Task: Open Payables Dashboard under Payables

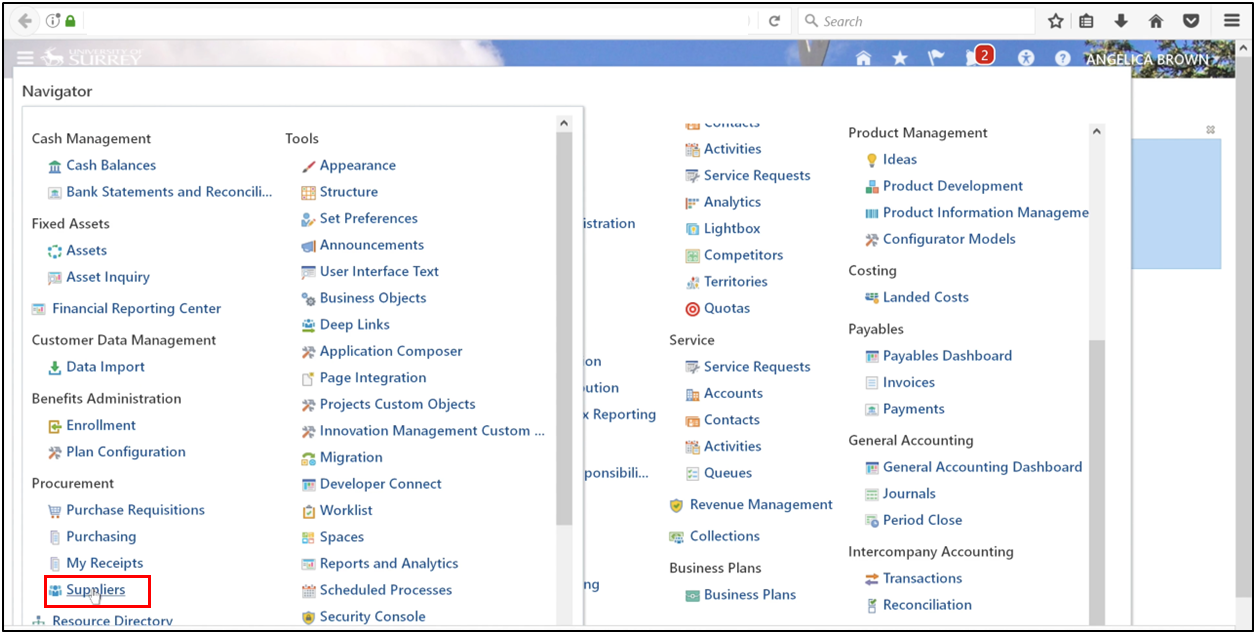Action: tap(947, 355)
